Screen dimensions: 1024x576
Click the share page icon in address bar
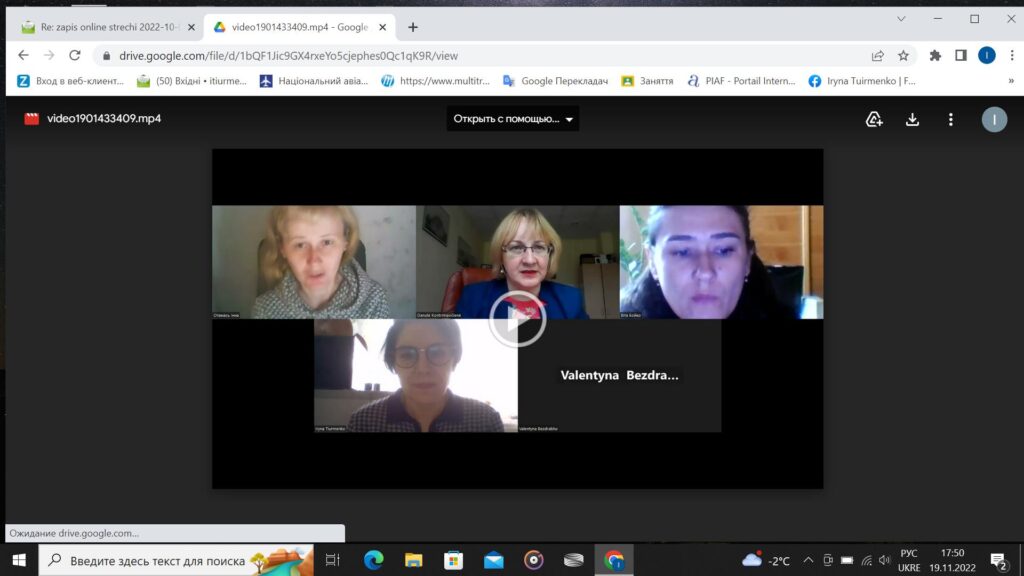tap(878, 56)
